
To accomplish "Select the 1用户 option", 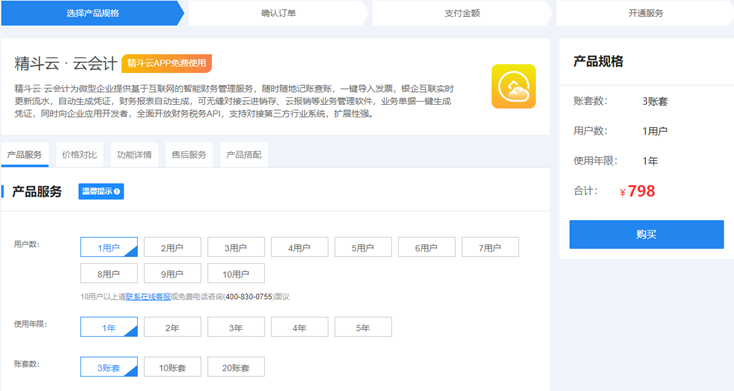I will pyautogui.click(x=109, y=247).
